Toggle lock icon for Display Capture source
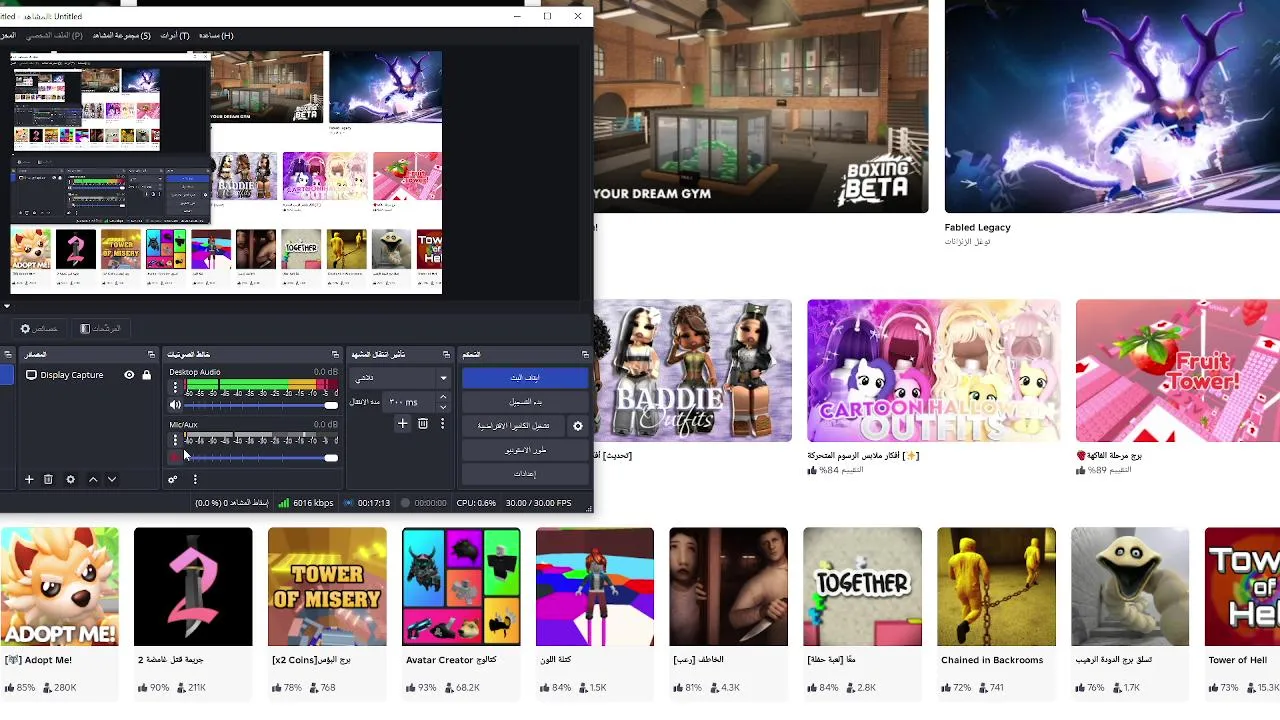1280x720 pixels. 146,375
